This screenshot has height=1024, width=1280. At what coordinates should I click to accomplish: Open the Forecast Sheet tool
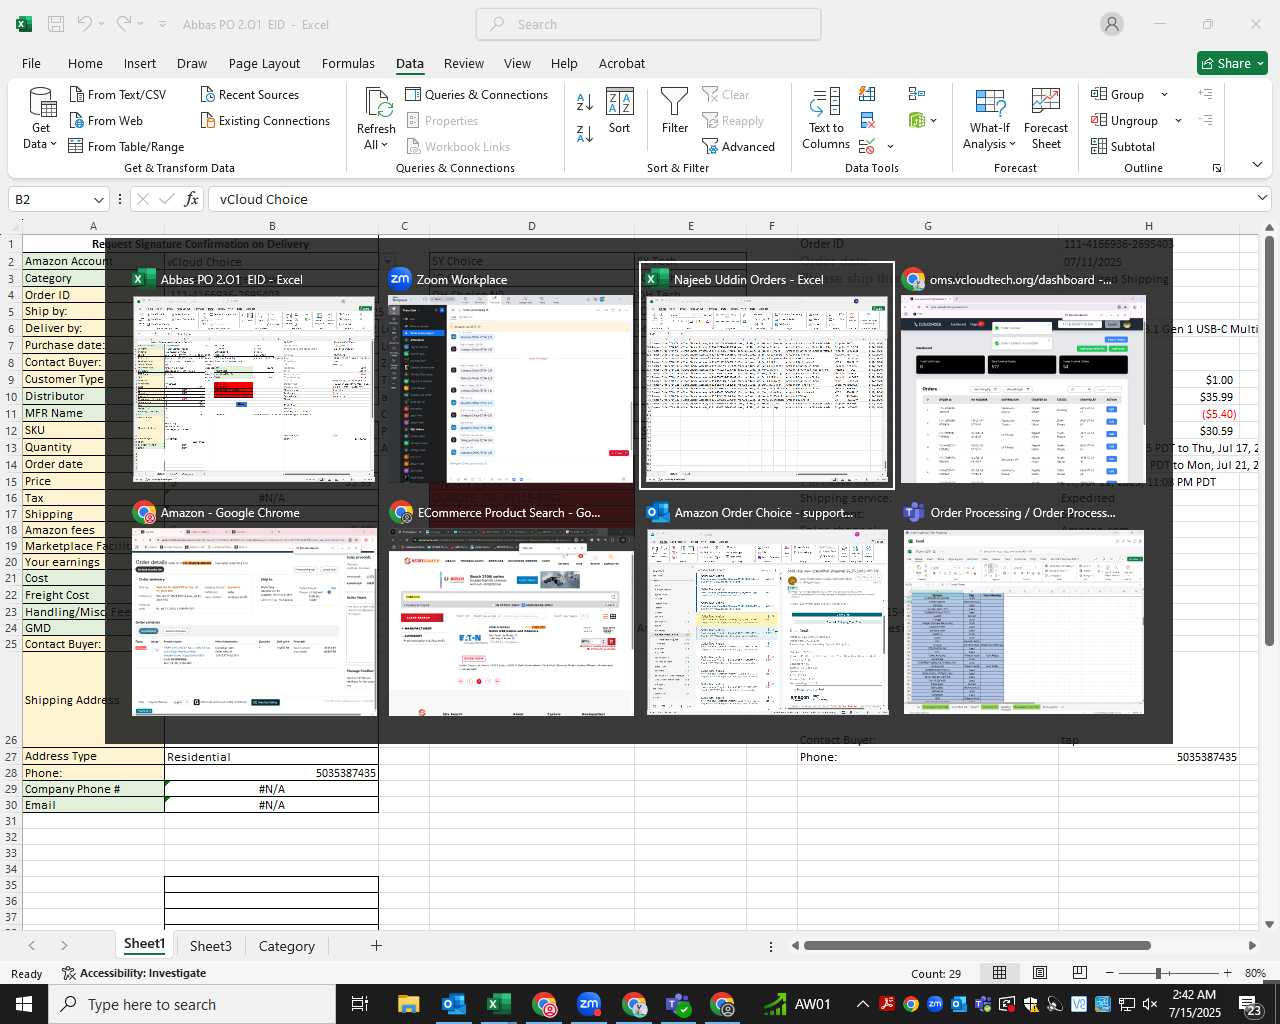click(x=1046, y=119)
